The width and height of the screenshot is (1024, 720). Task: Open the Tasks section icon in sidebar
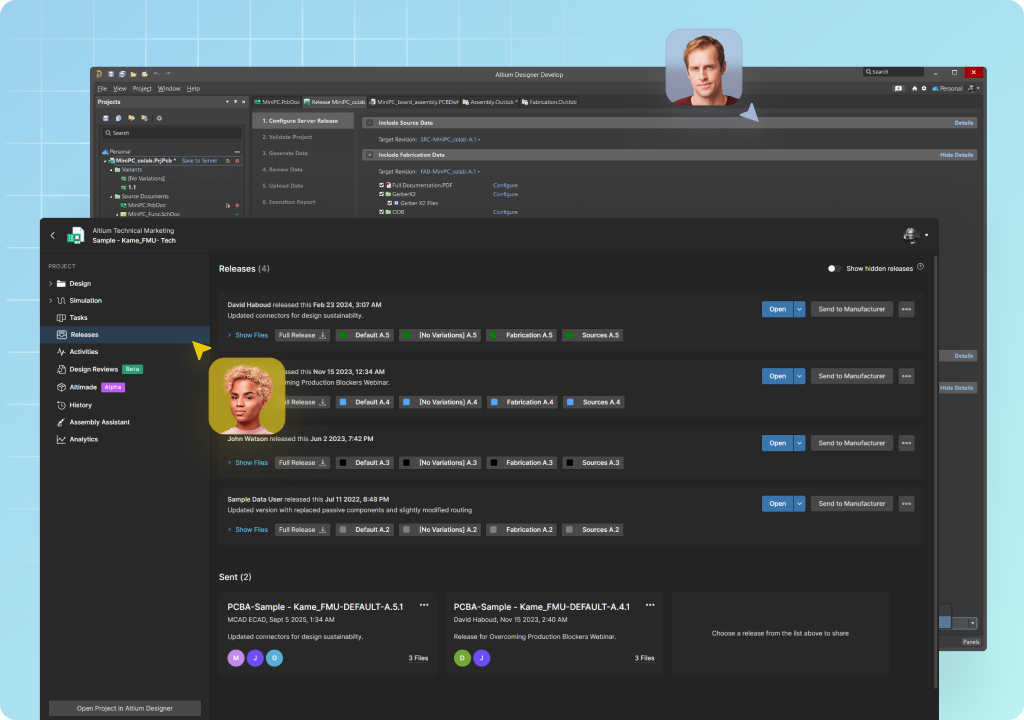[61, 317]
